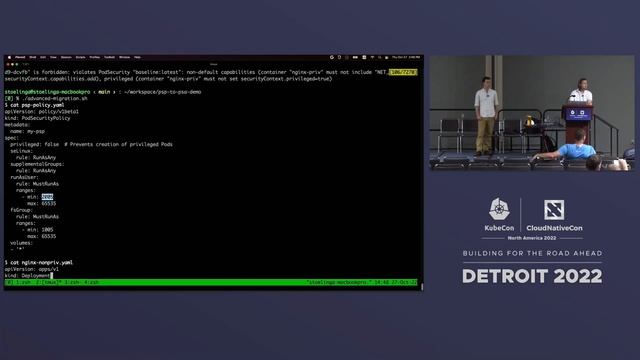The height and width of the screenshot is (360, 640).
Task: Open the iTerm2 application menu
Action: 20,57
